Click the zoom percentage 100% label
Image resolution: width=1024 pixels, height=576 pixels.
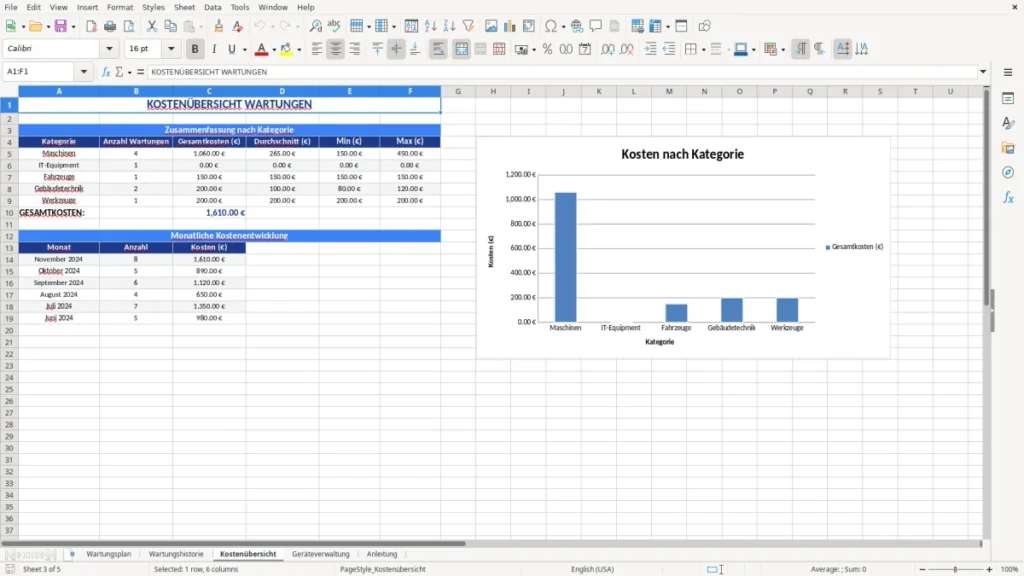pyautogui.click(x=1010, y=569)
